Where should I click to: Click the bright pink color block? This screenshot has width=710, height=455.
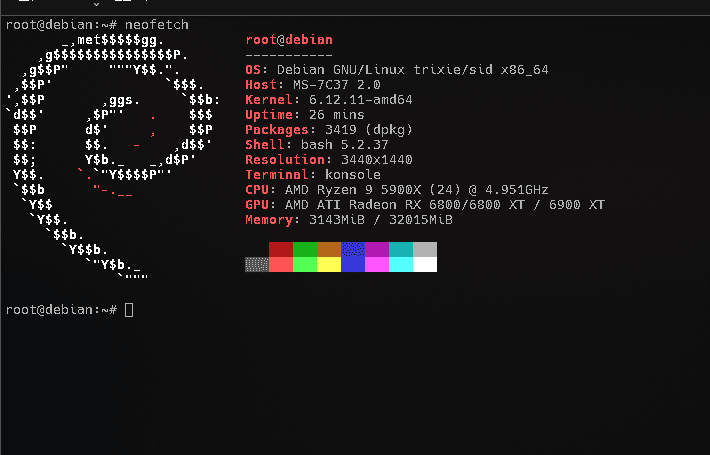pyautogui.click(x=377, y=264)
